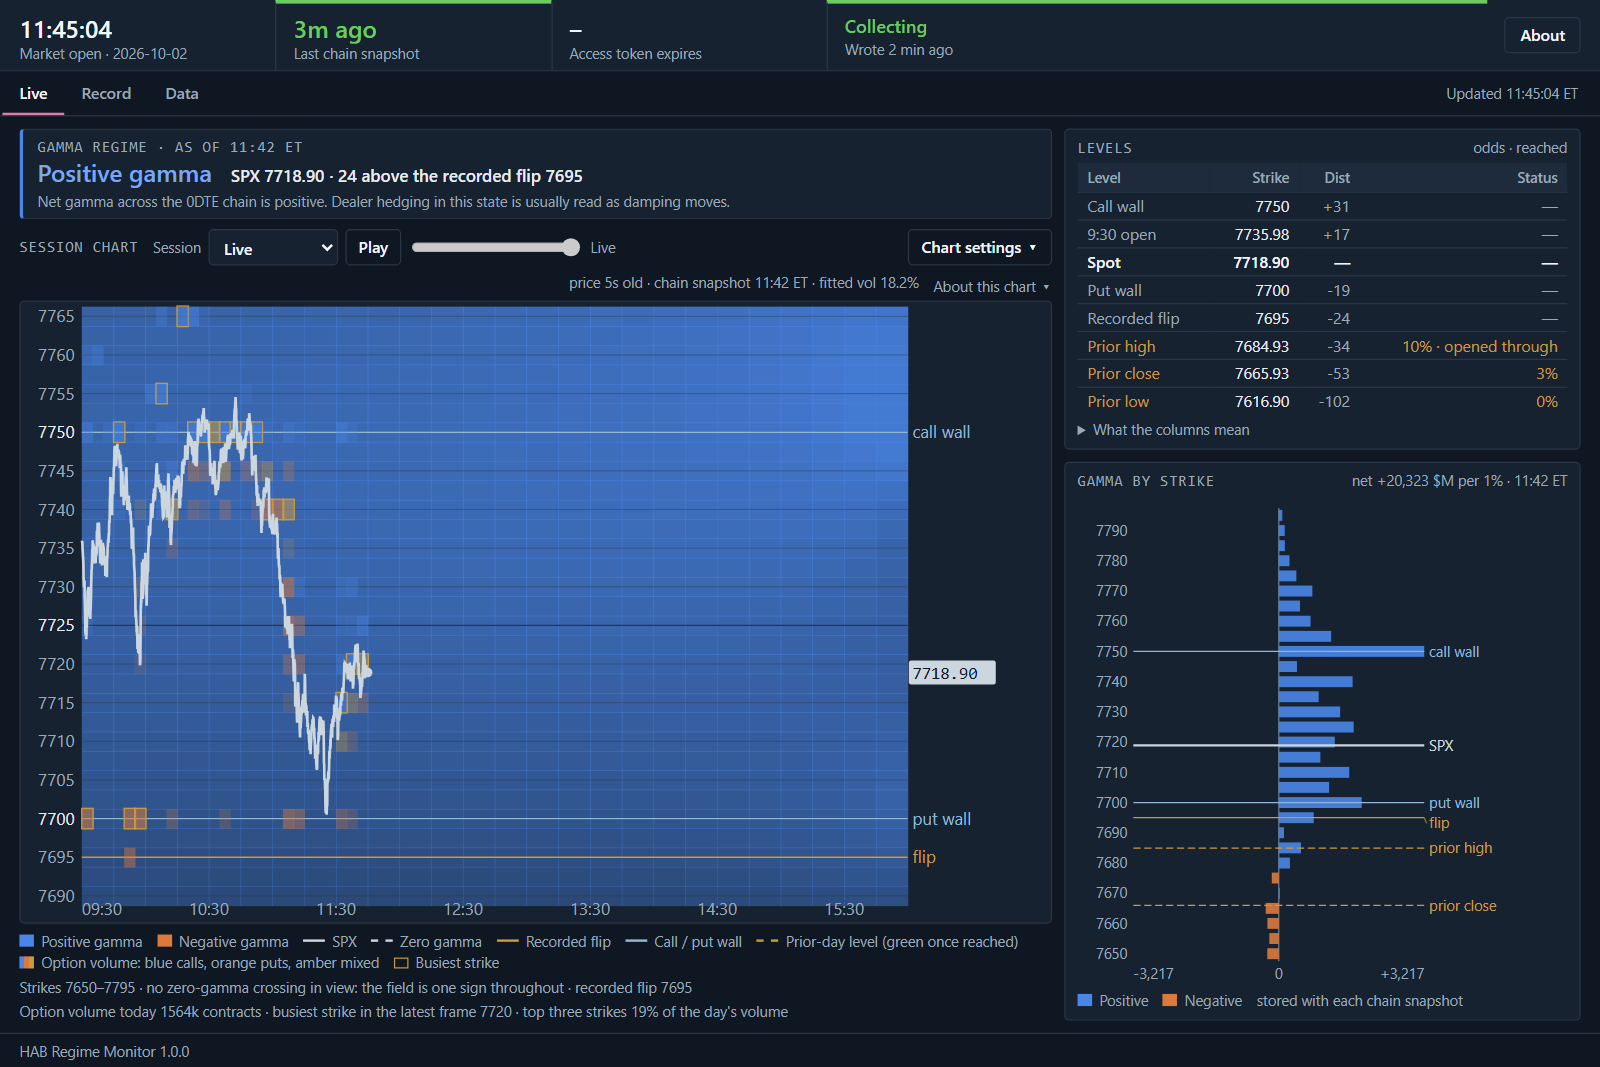Open the Chart settings dropdown
This screenshot has width=1600, height=1067.
click(x=979, y=248)
